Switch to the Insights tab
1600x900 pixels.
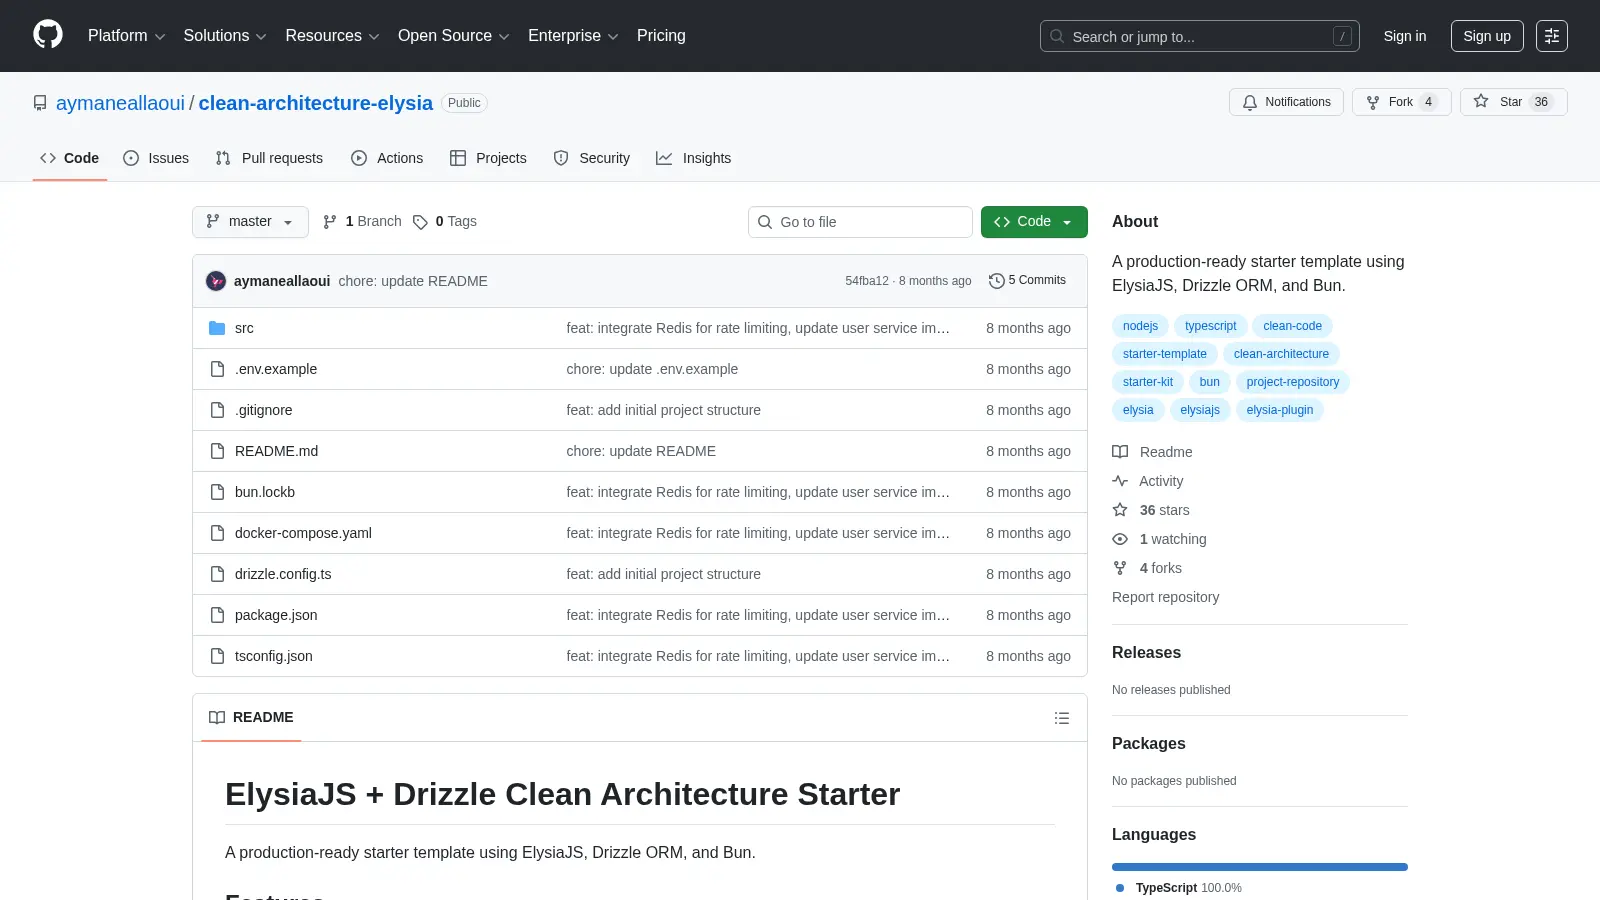tap(694, 158)
